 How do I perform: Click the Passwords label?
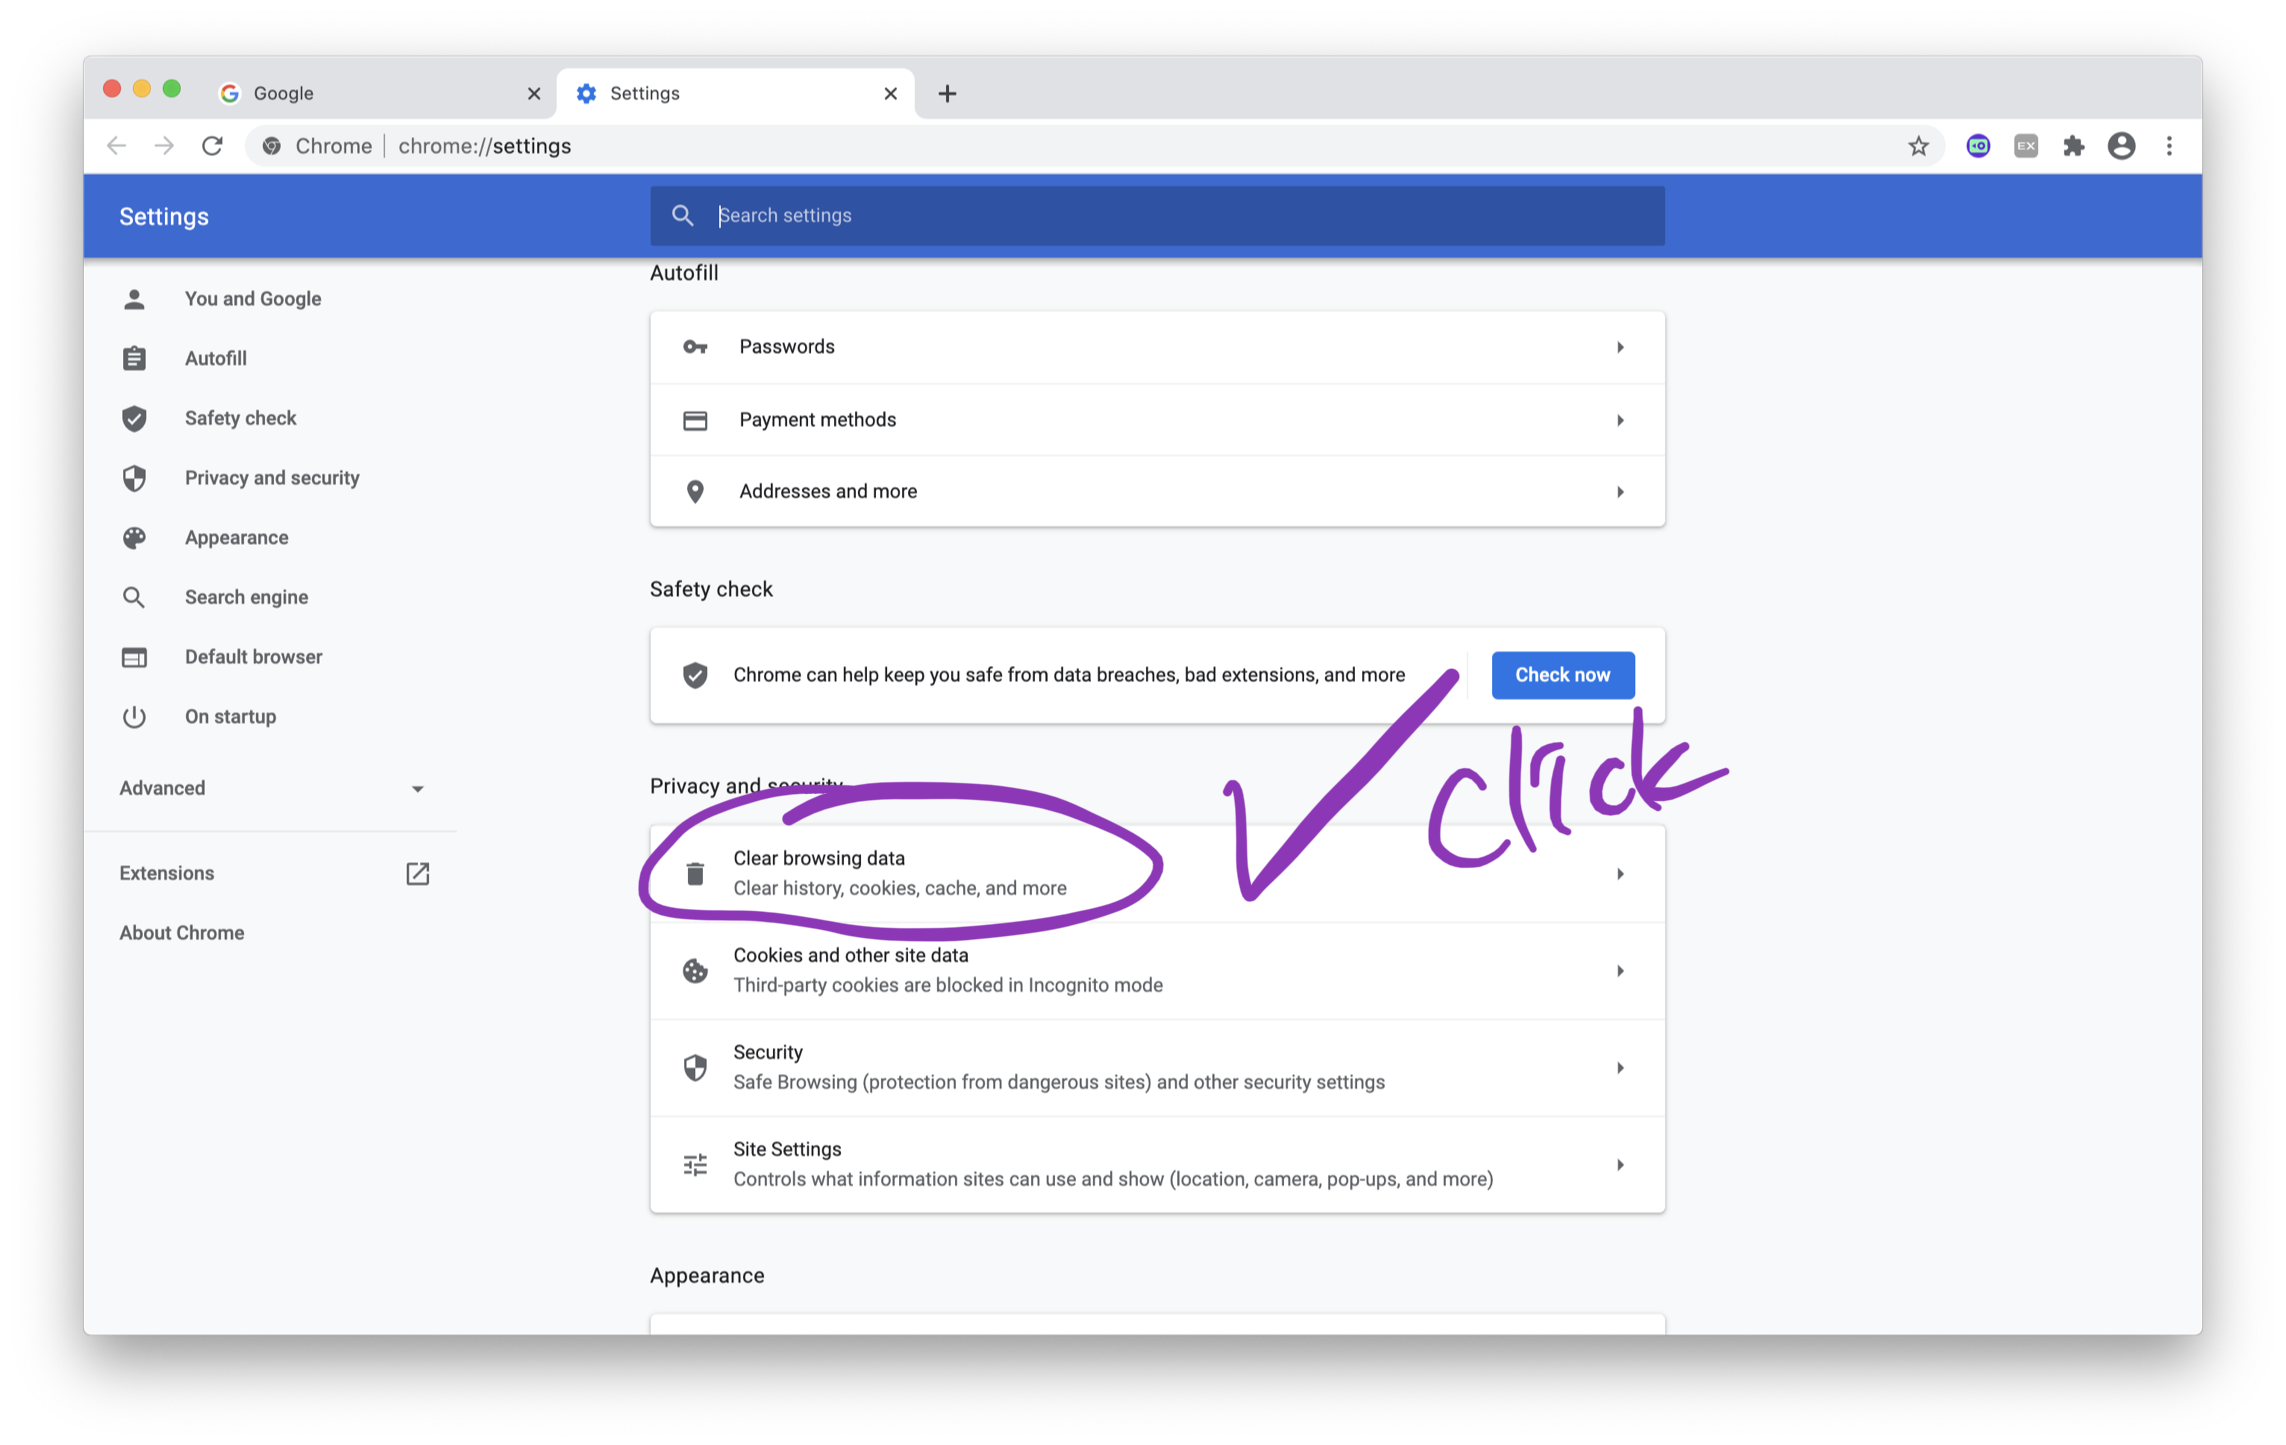[x=786, y=347]
